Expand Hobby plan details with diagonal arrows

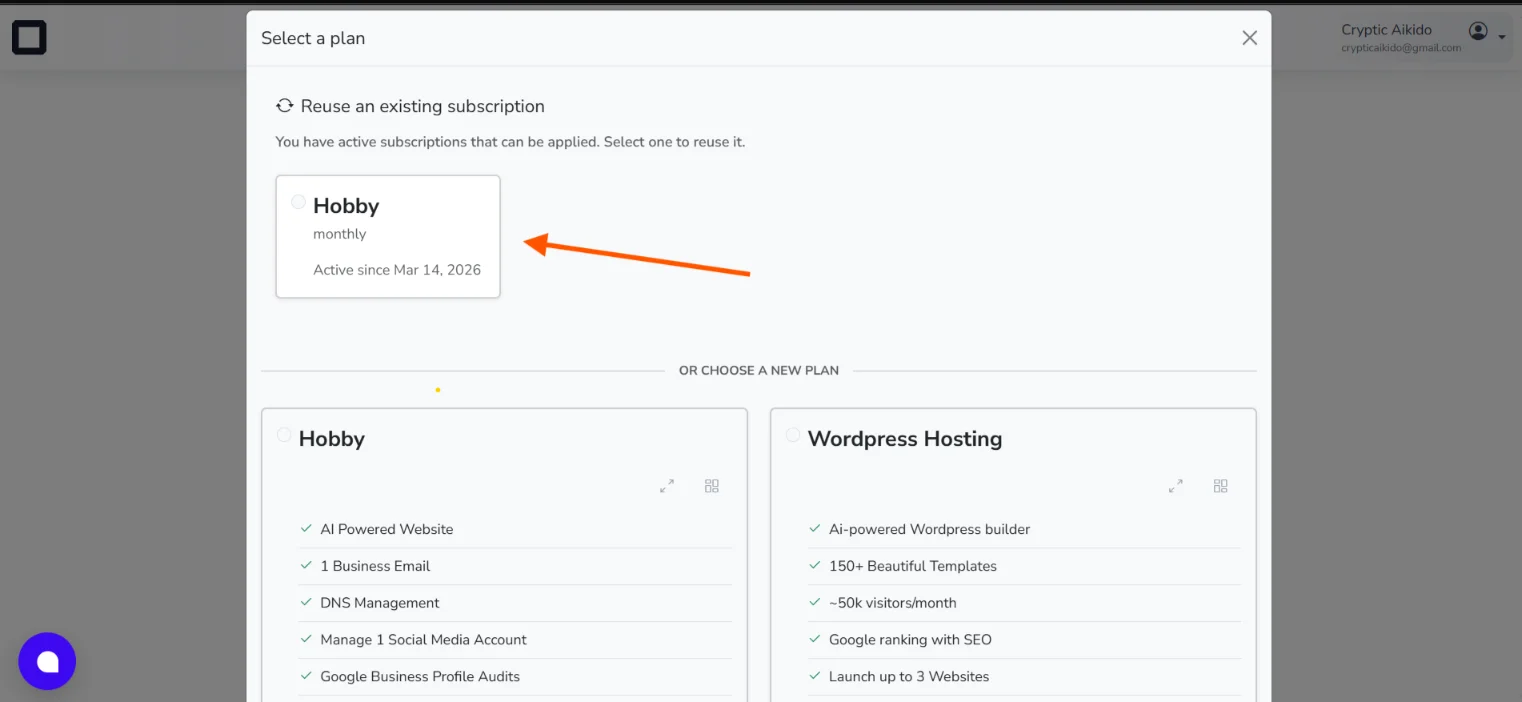click(x=667, y=485)
